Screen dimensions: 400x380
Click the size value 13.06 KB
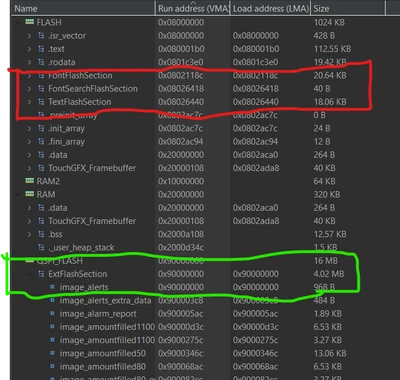point(330,353)
